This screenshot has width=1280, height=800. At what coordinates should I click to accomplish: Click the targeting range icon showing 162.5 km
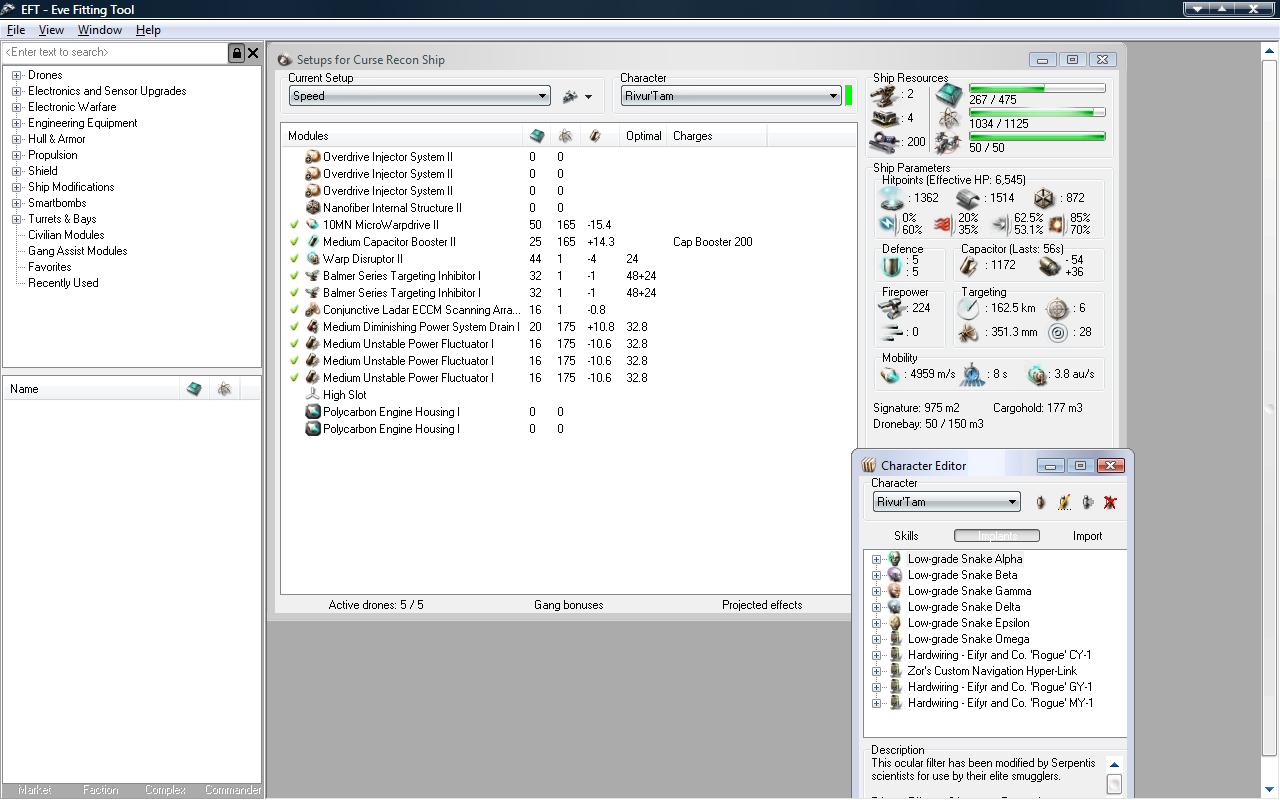(x=968, y=308)
